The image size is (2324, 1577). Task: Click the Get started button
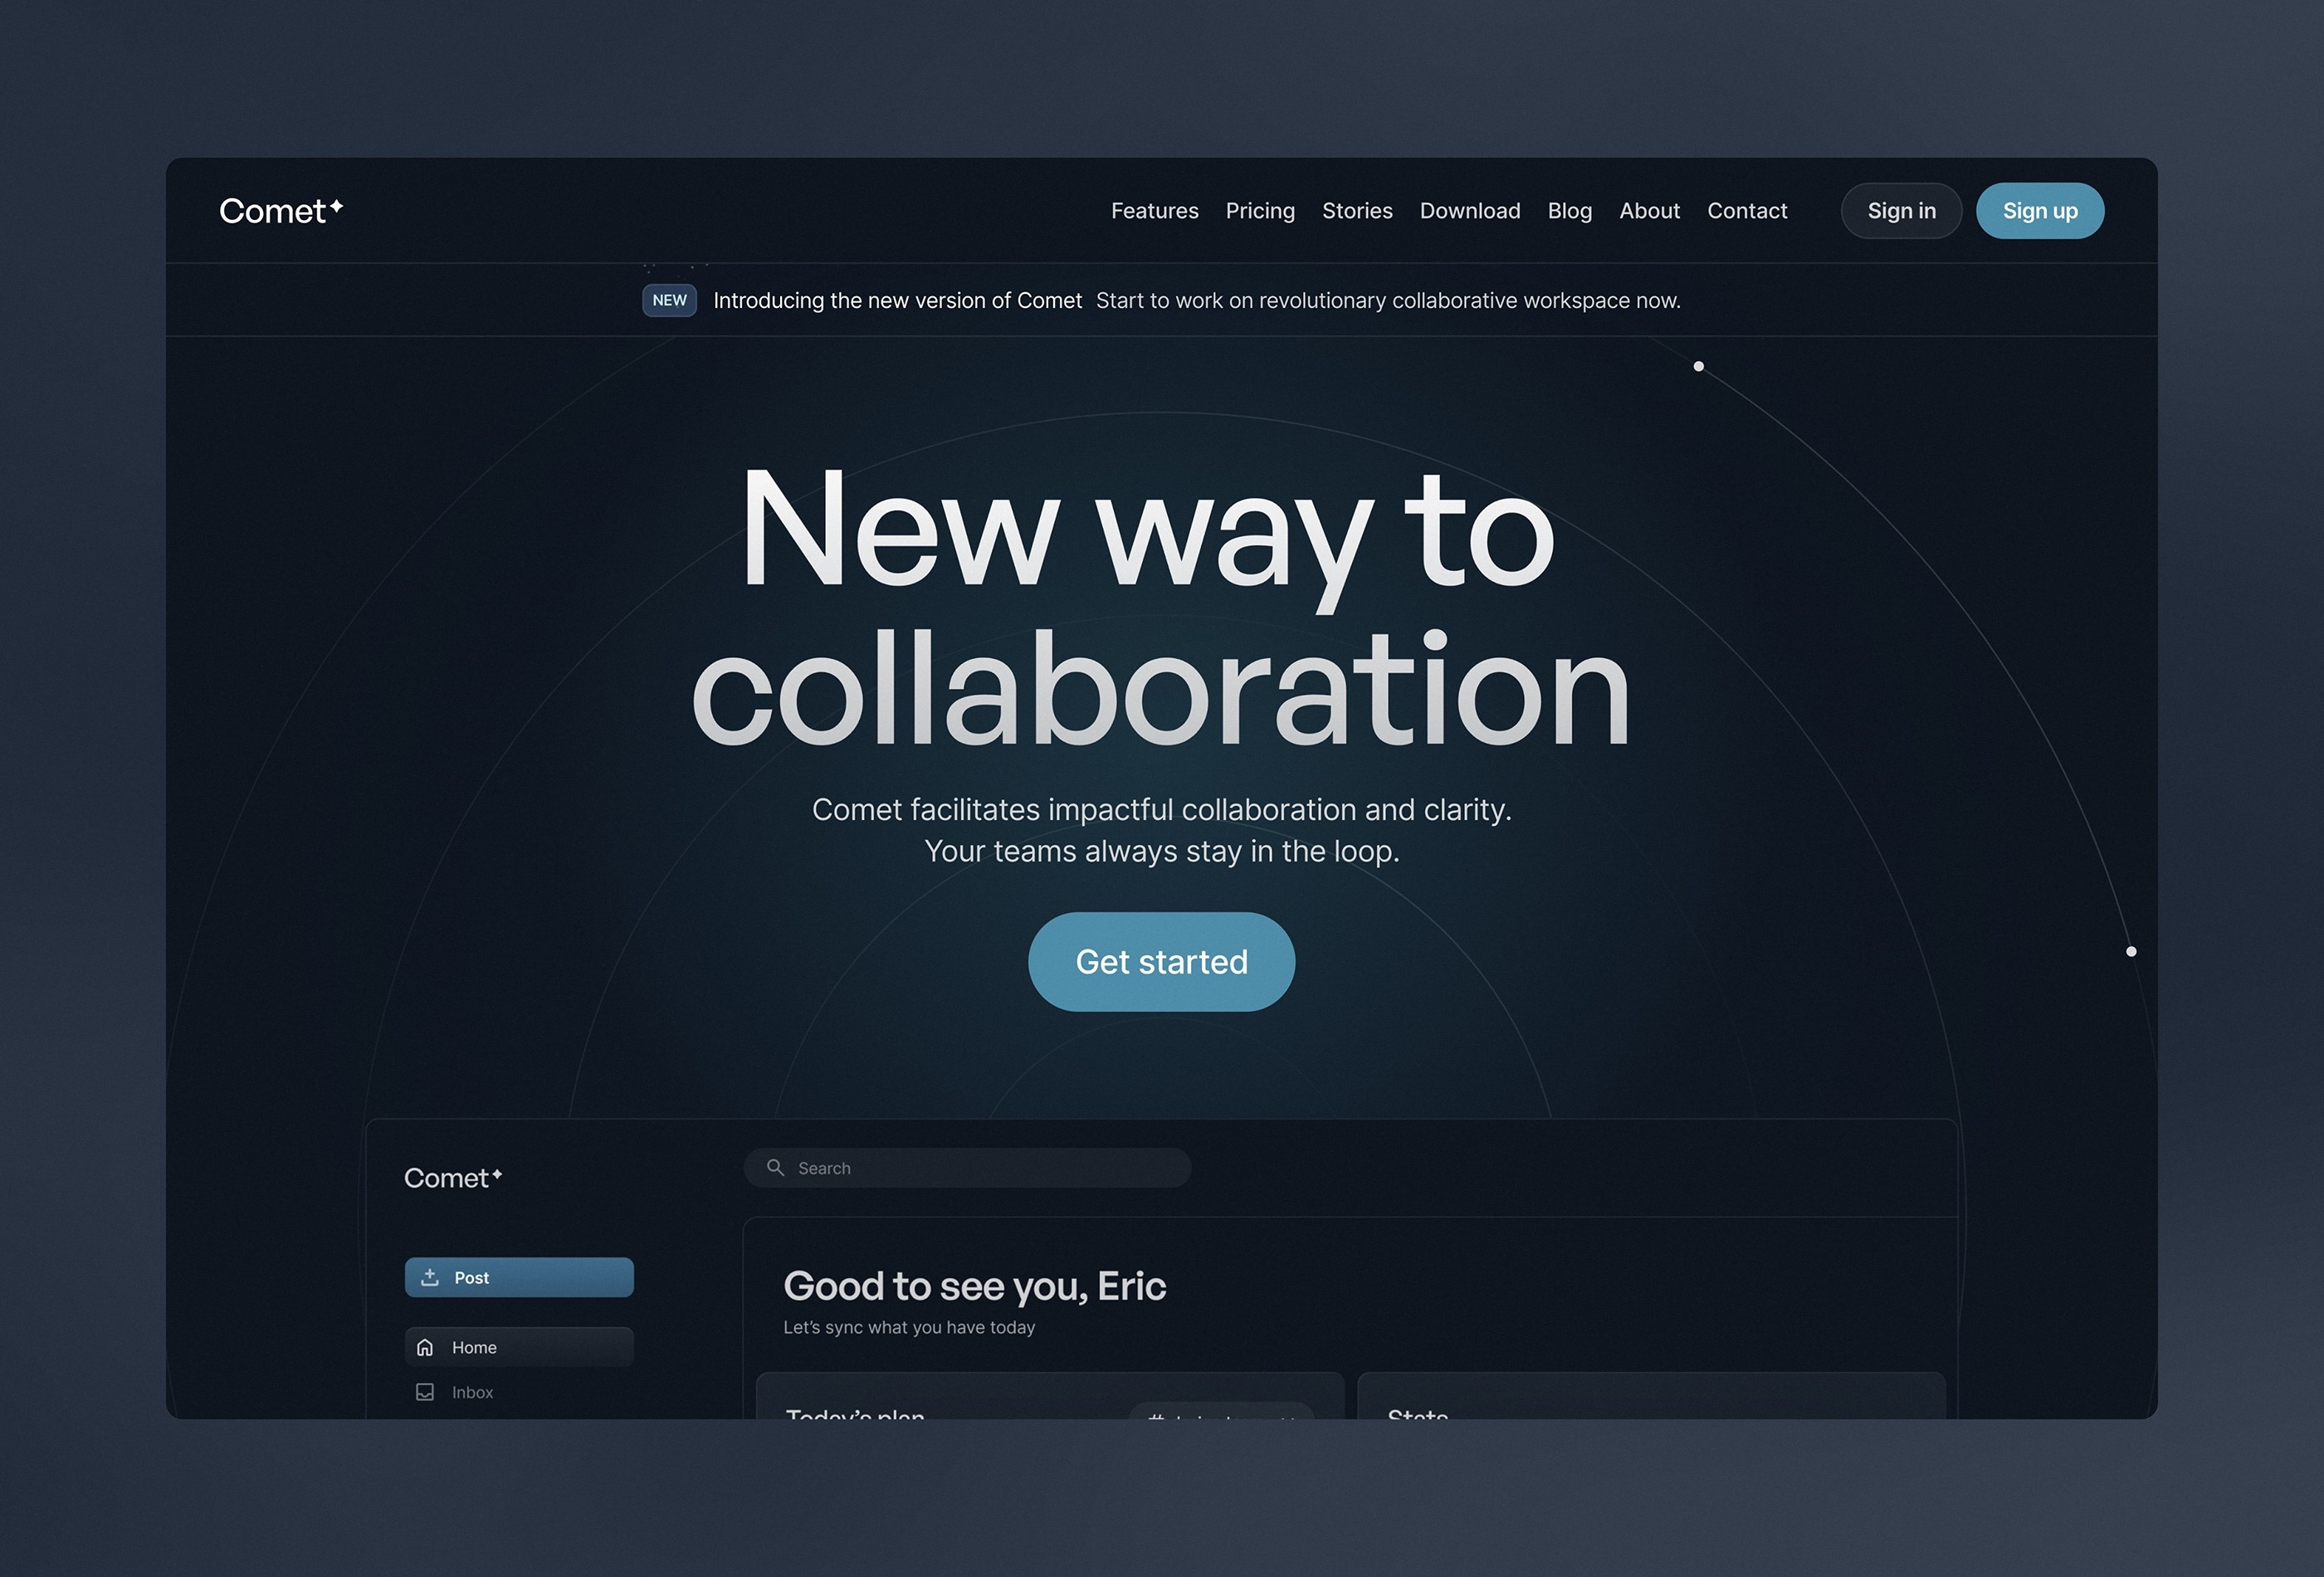point(1161,961)
